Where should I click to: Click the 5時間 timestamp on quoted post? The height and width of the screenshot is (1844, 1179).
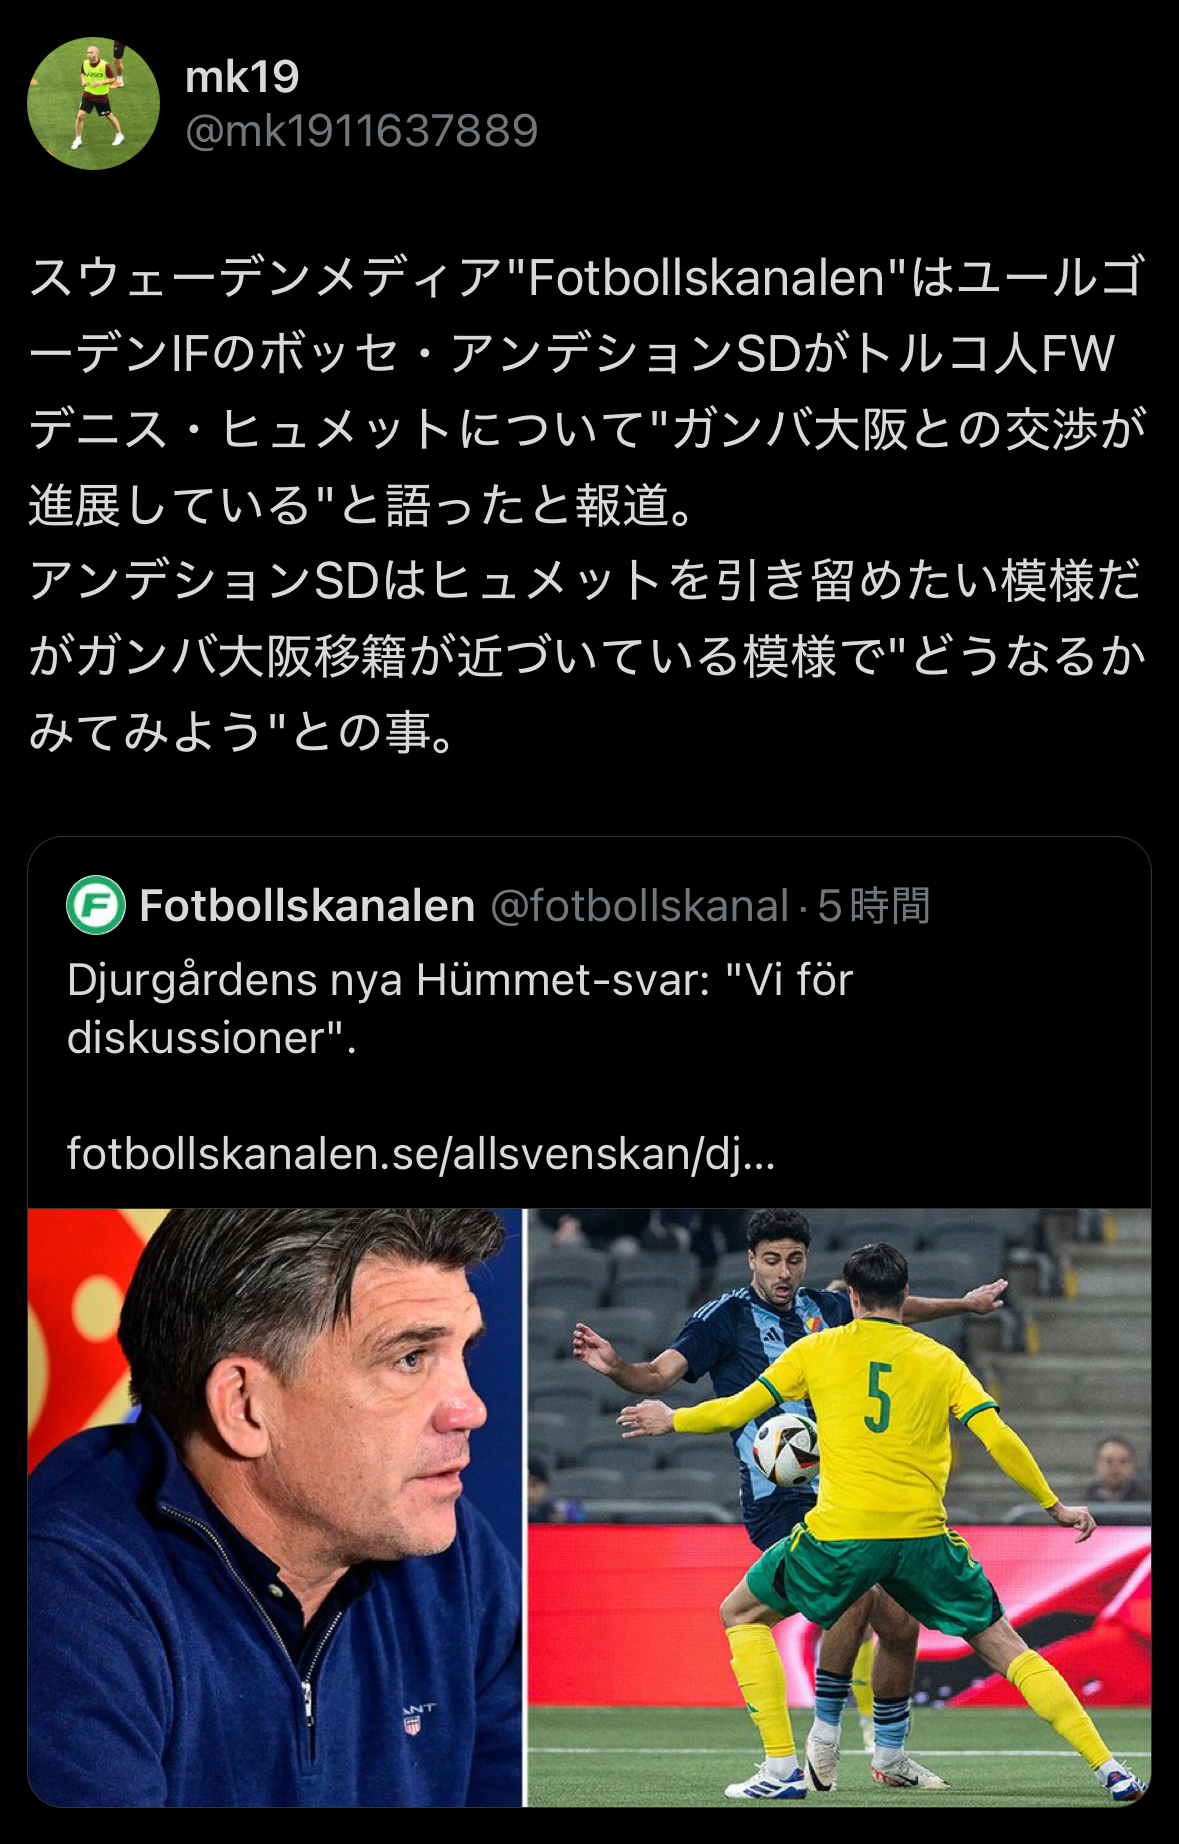click(874, 906)
